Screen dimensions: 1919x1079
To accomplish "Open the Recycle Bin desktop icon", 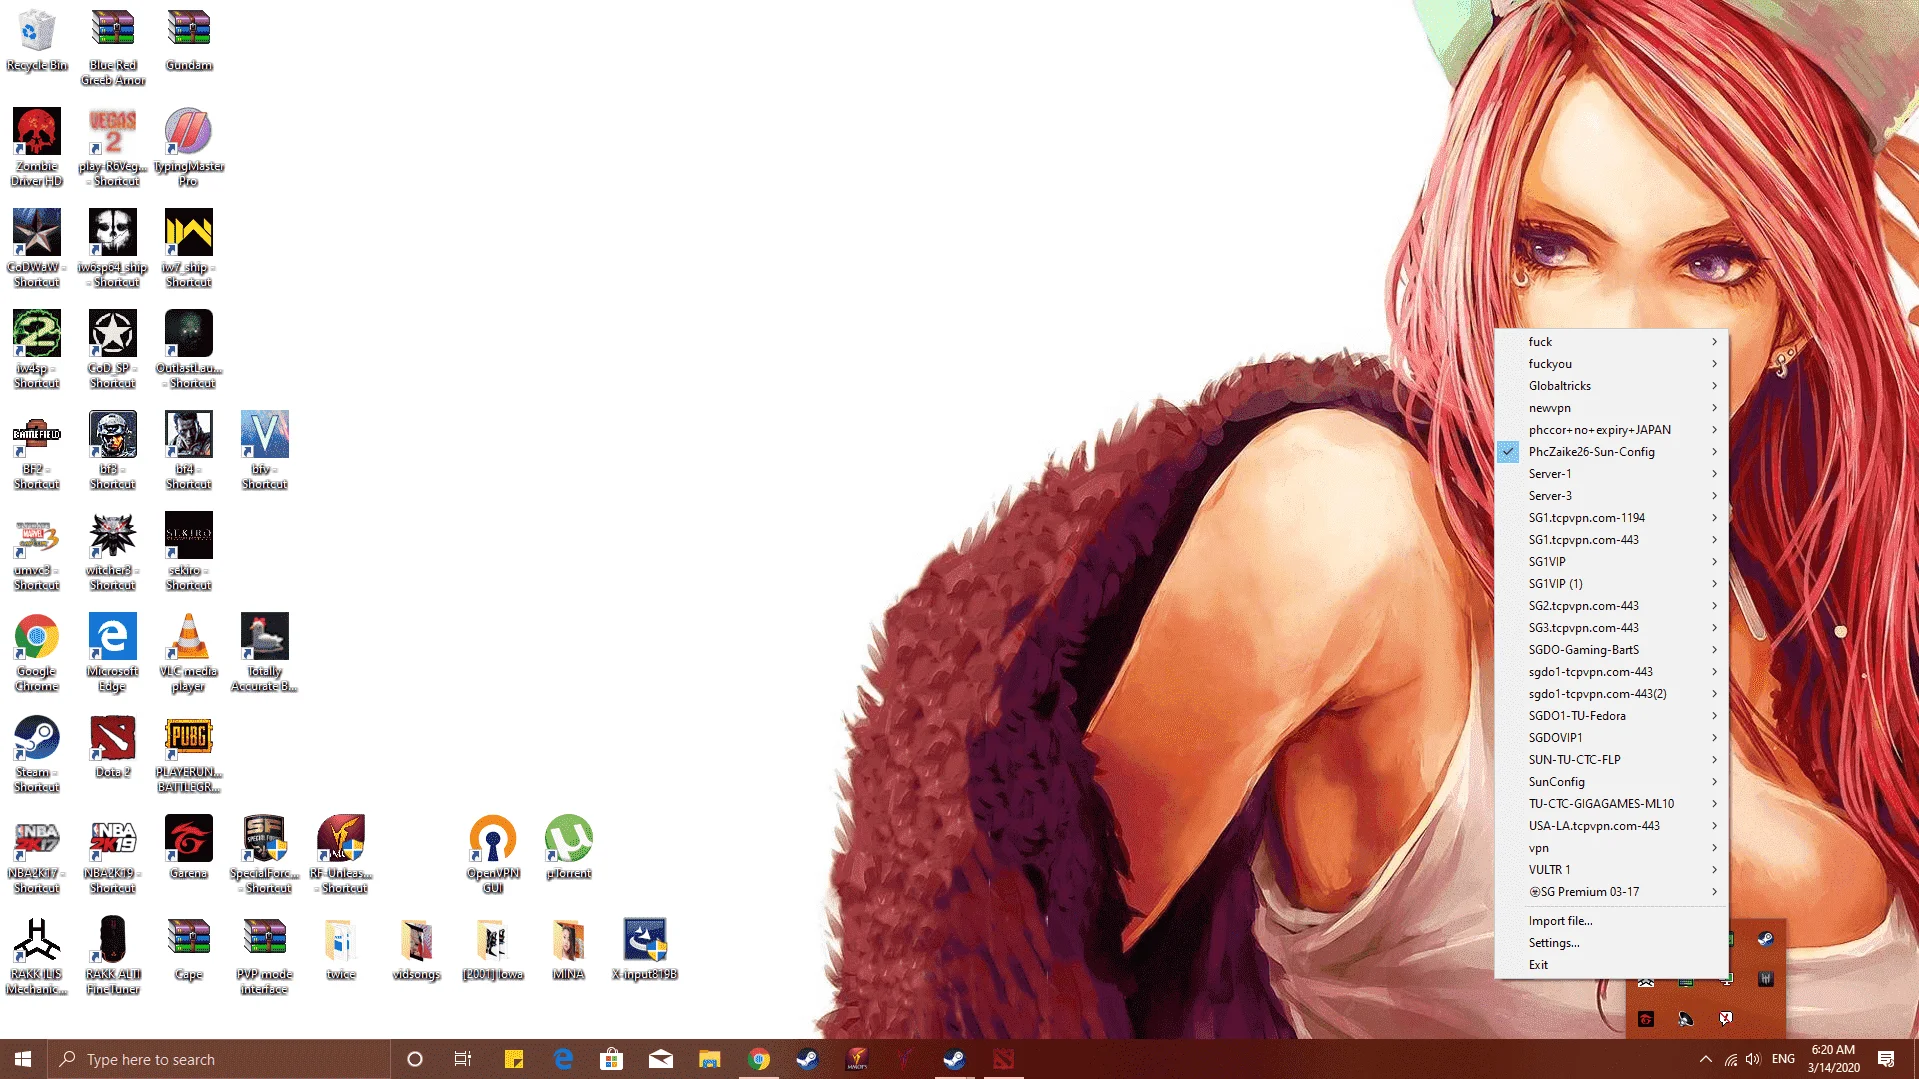I will [37, 40].
